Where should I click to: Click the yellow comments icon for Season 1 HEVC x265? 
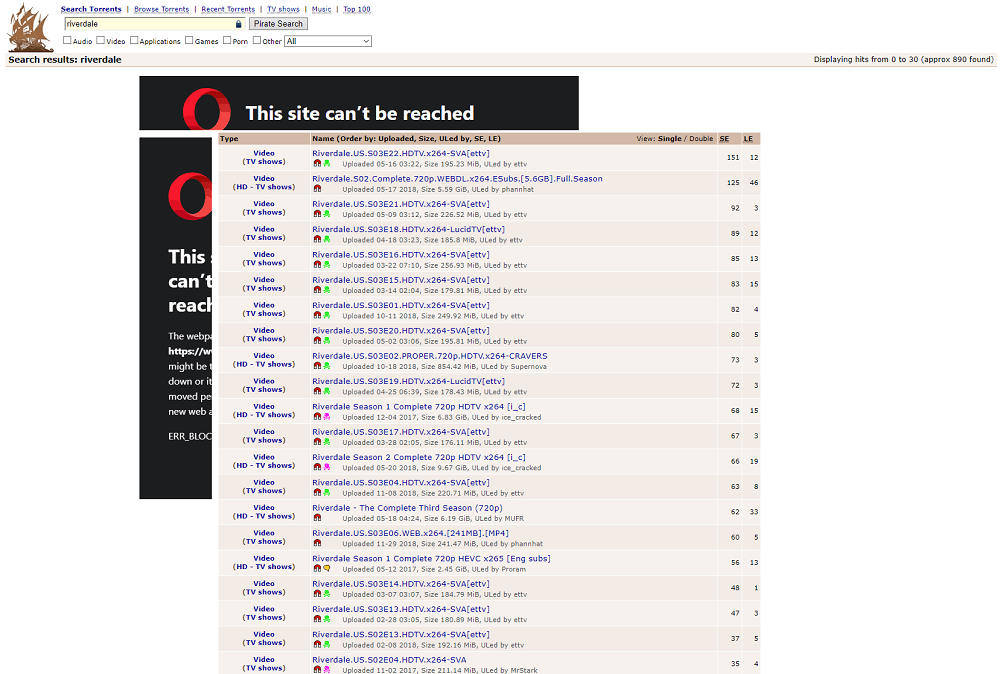tap(327, 569)
